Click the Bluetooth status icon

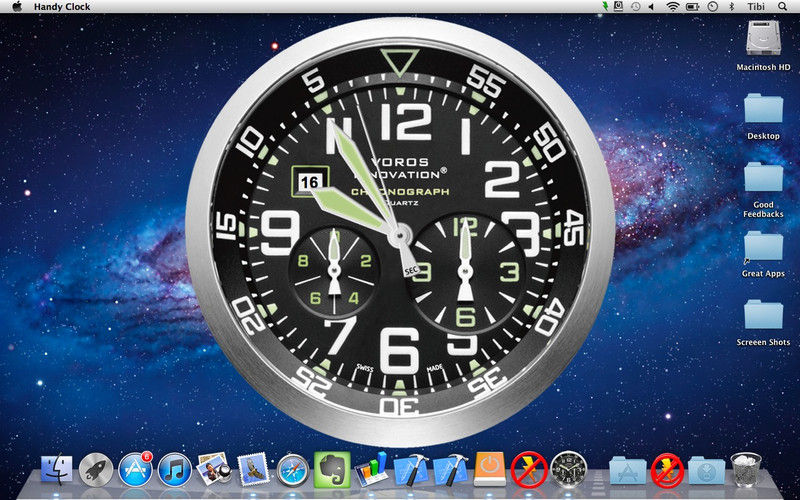731,7
